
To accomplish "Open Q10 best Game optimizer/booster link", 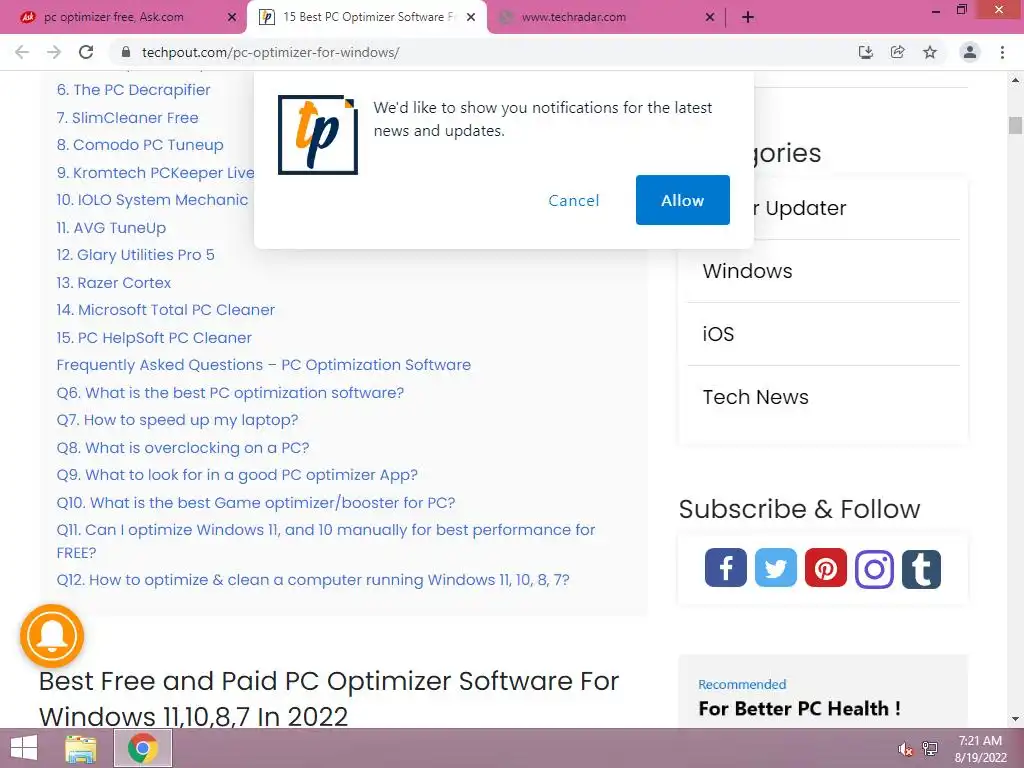I will (x=256, y=502).
